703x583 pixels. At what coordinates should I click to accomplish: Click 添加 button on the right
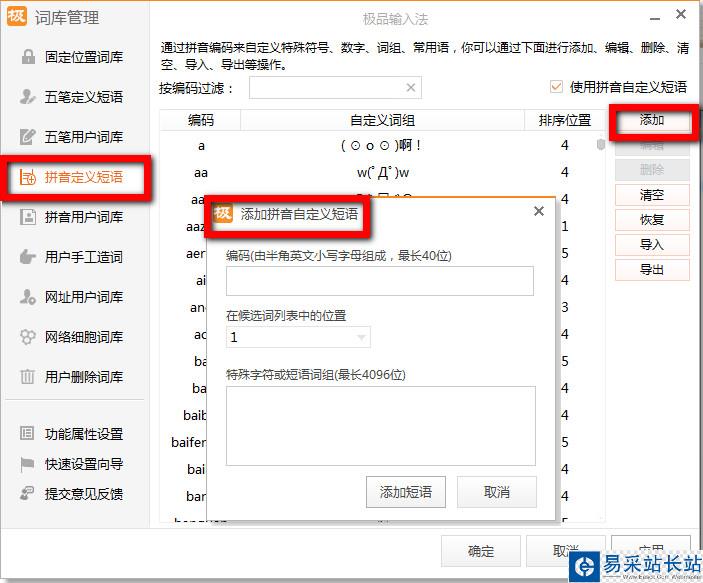coord(652,120)
